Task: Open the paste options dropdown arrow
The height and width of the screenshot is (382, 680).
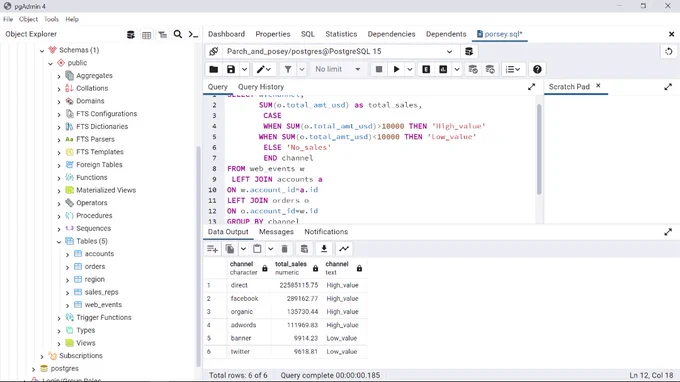Action: point(271,249)
